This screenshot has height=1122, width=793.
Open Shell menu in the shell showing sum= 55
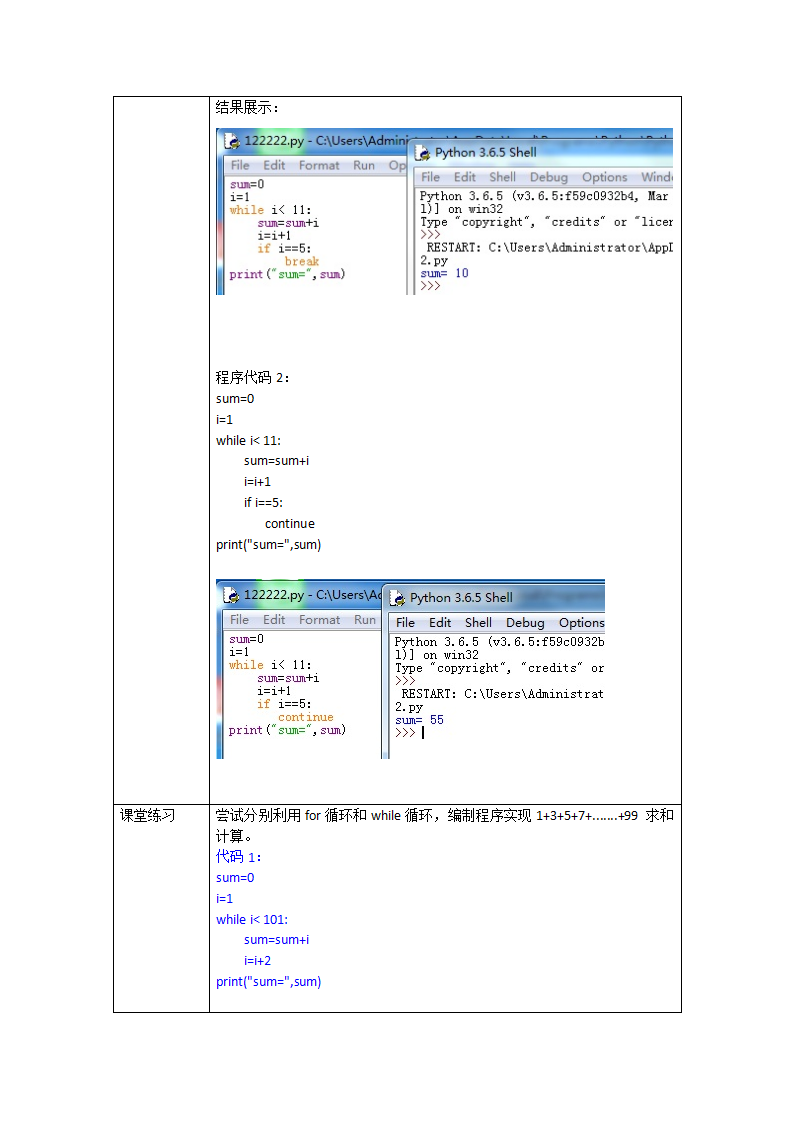point(478,623)
